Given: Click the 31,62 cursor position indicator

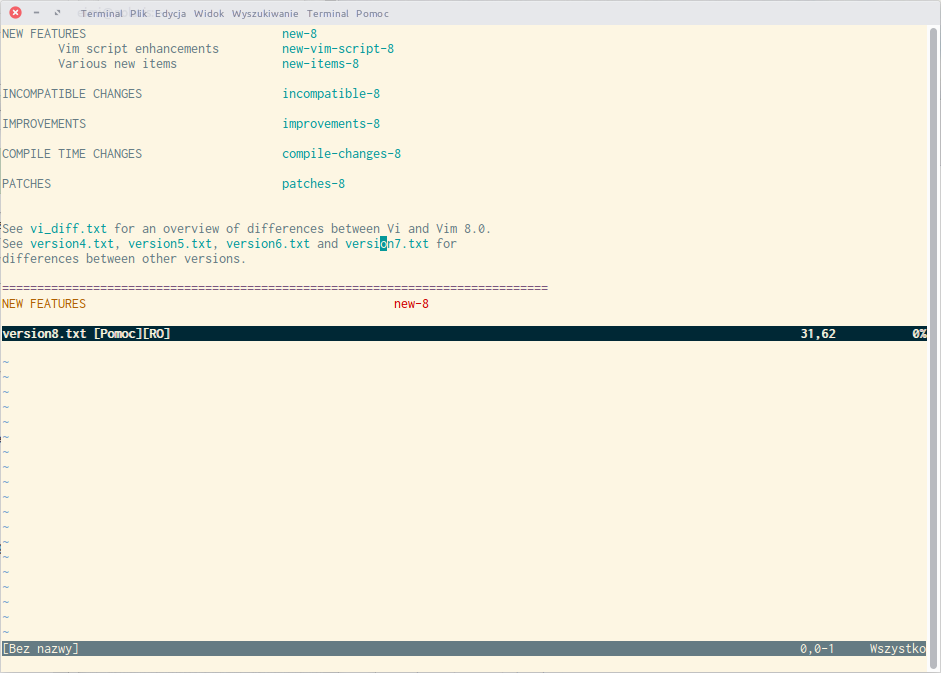Looking at the screenshot, I should [818, 334].
